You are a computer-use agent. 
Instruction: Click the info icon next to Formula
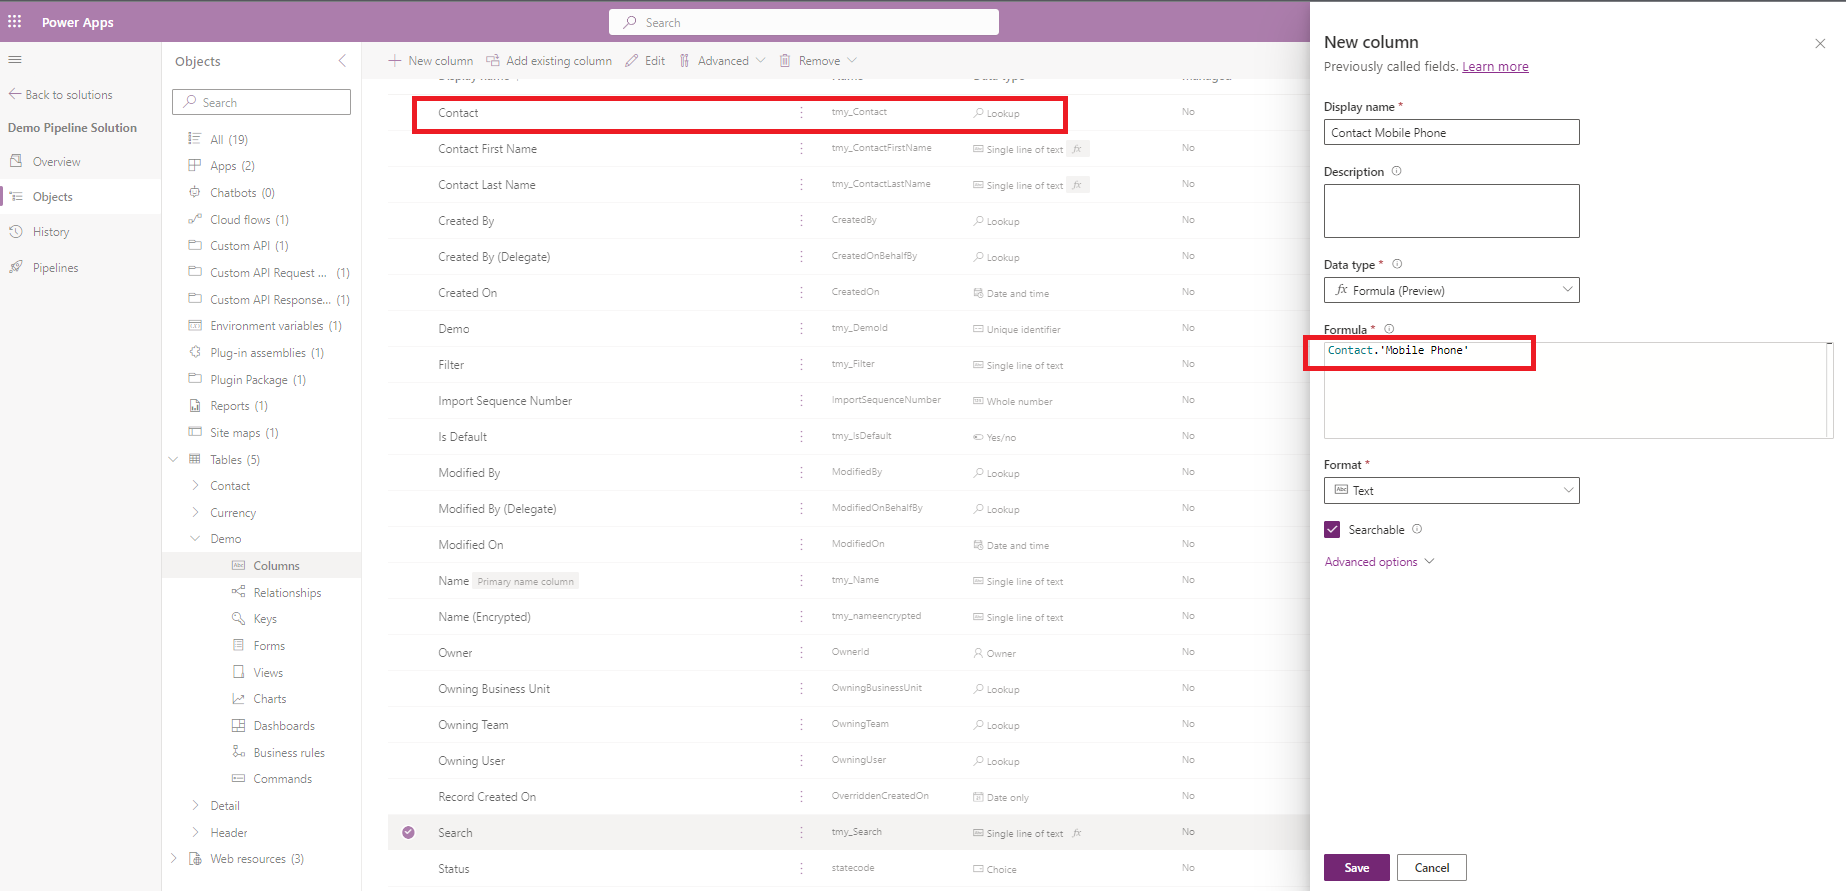coord(1389,329)
